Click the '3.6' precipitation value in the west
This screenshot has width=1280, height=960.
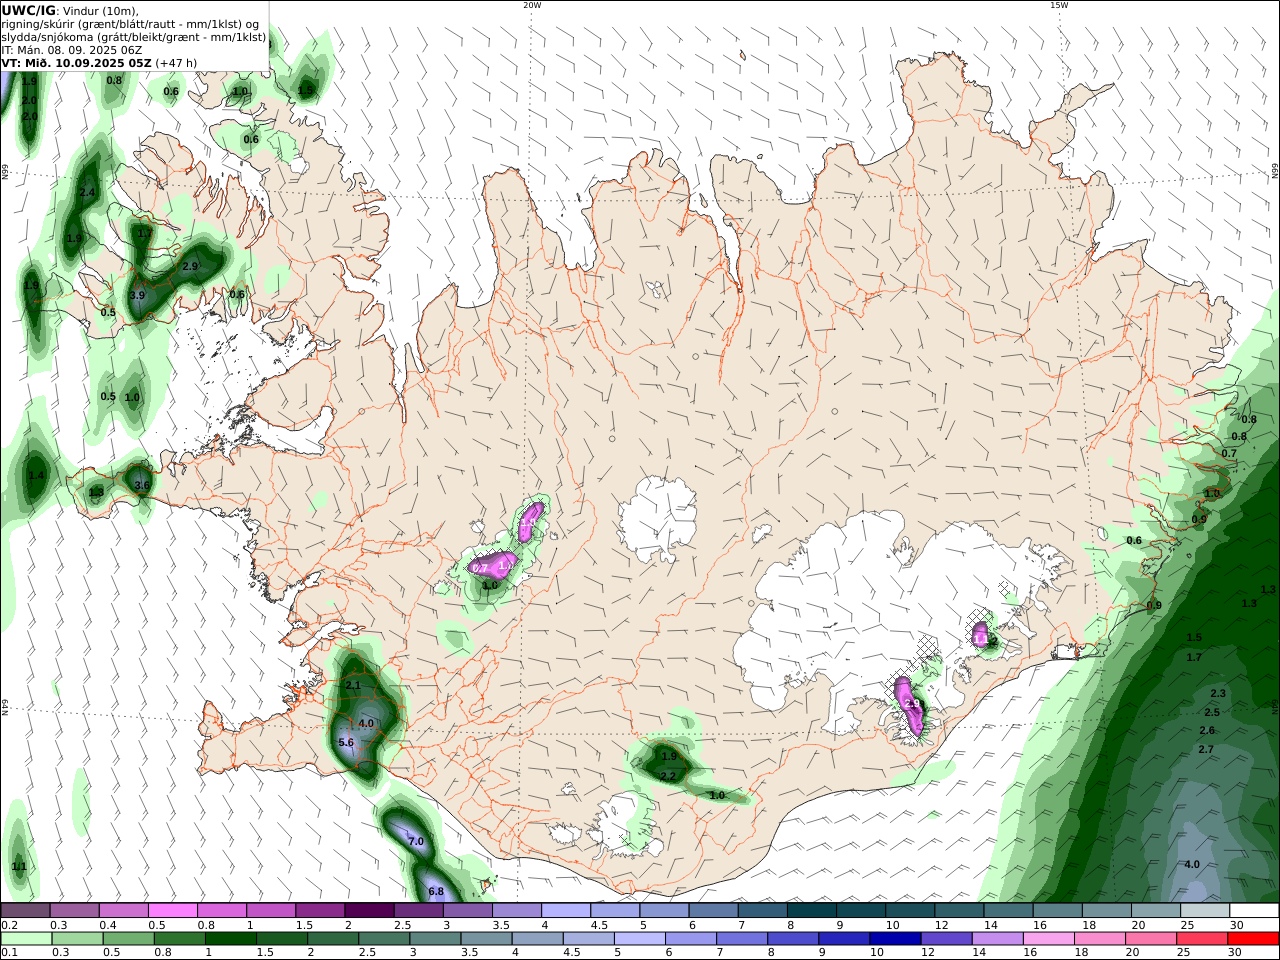[142, 486]
